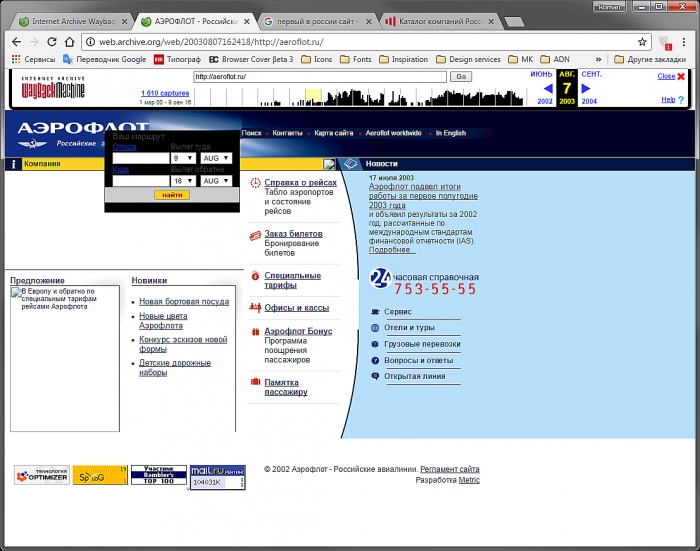
Task: Open Переводчик Google bookmark
Action: 104,59
